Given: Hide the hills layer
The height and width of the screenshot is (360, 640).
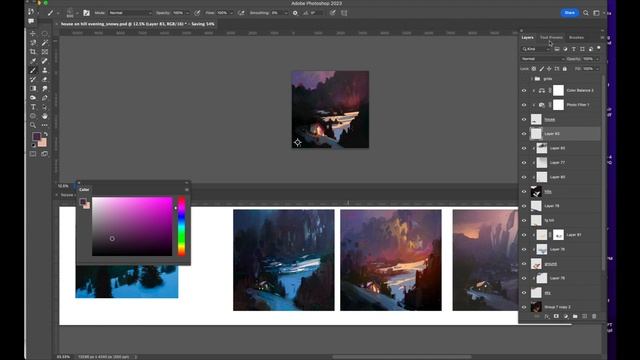Looking at the screenshot, I should tap(524, 191).
